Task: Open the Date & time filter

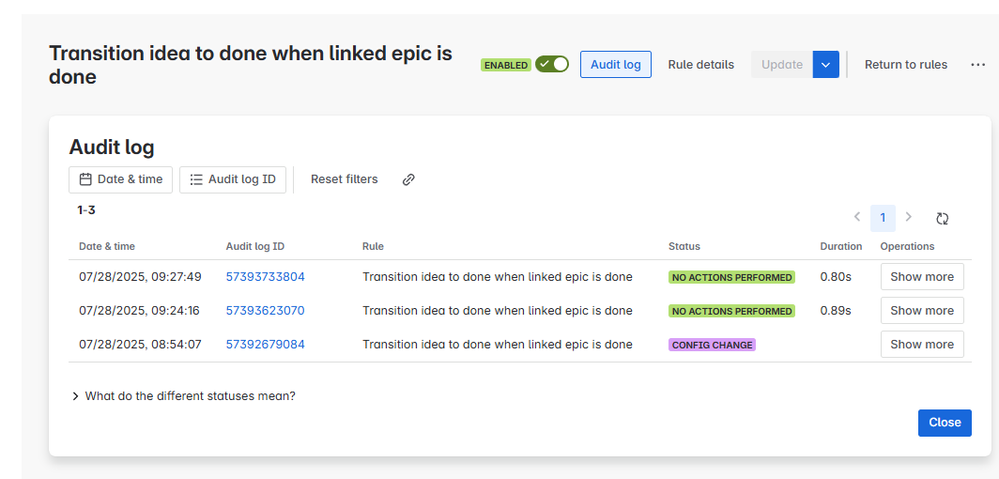Action: (x=120, y=180)
